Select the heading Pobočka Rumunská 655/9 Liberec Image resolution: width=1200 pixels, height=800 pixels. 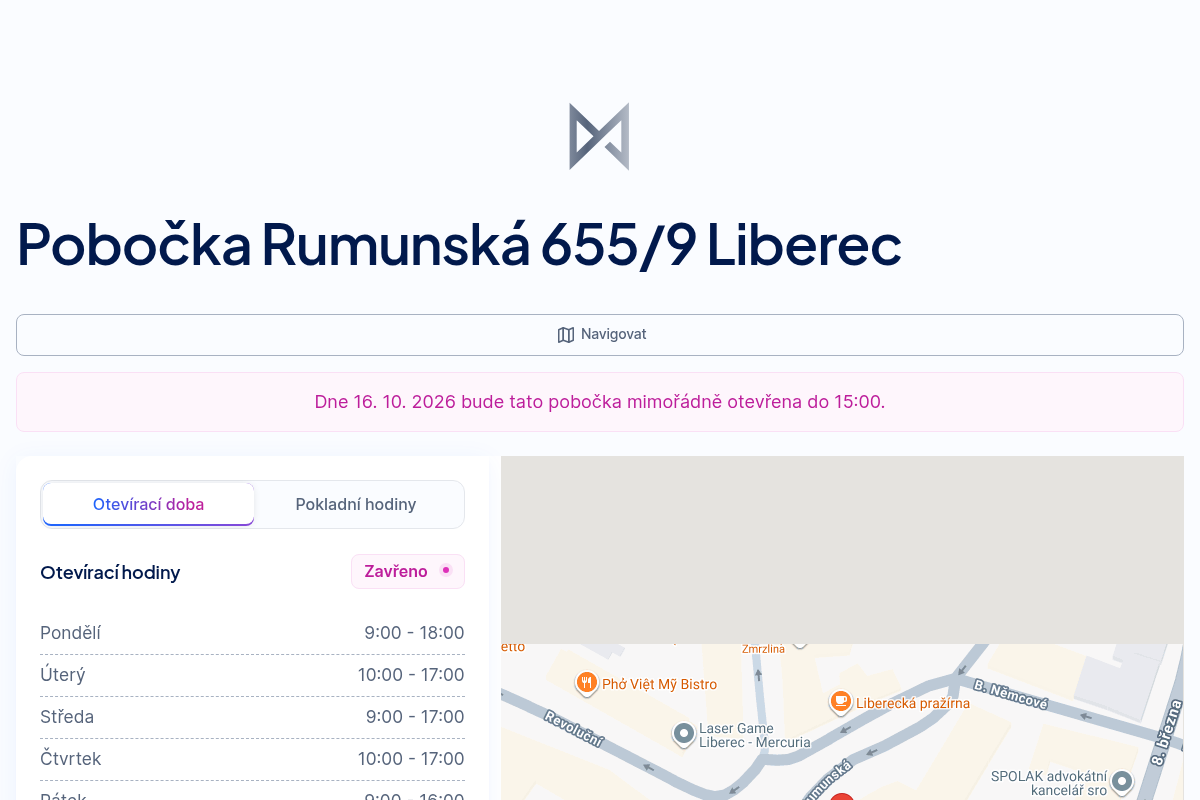click(x=459, y=243)
